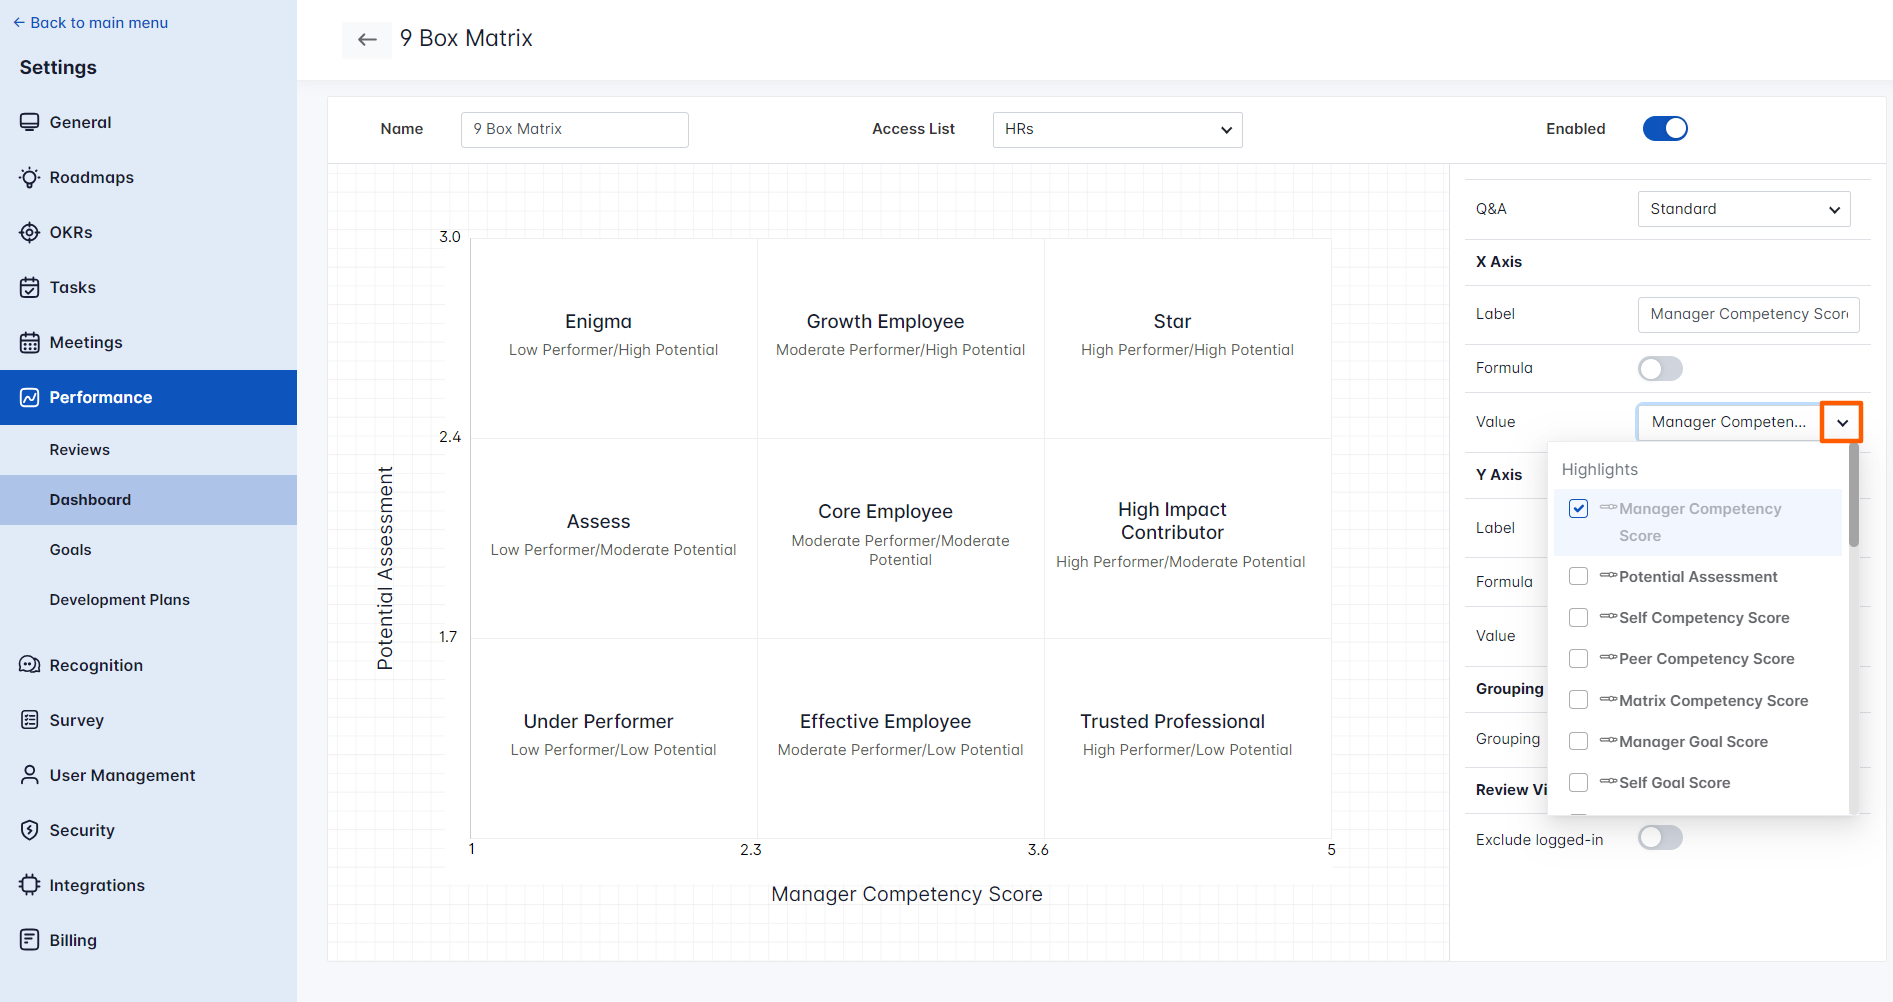Expand the highlighted Value dropdown

click(1841, 422)
